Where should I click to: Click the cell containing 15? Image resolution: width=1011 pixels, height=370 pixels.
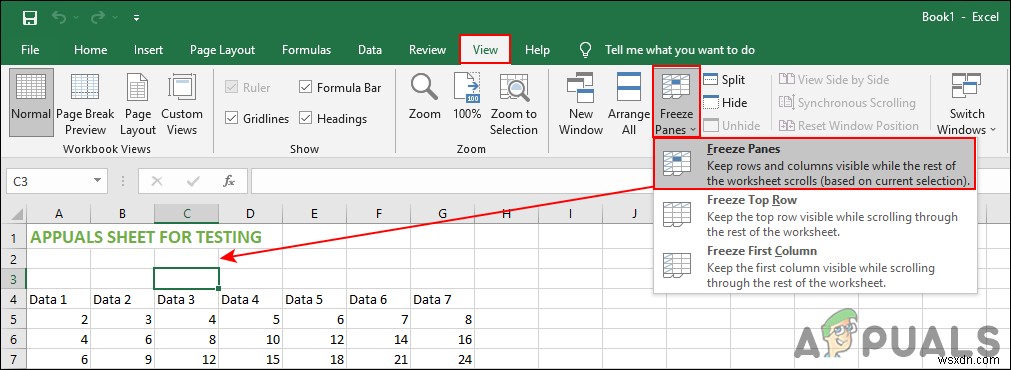[x=250, y=360]
